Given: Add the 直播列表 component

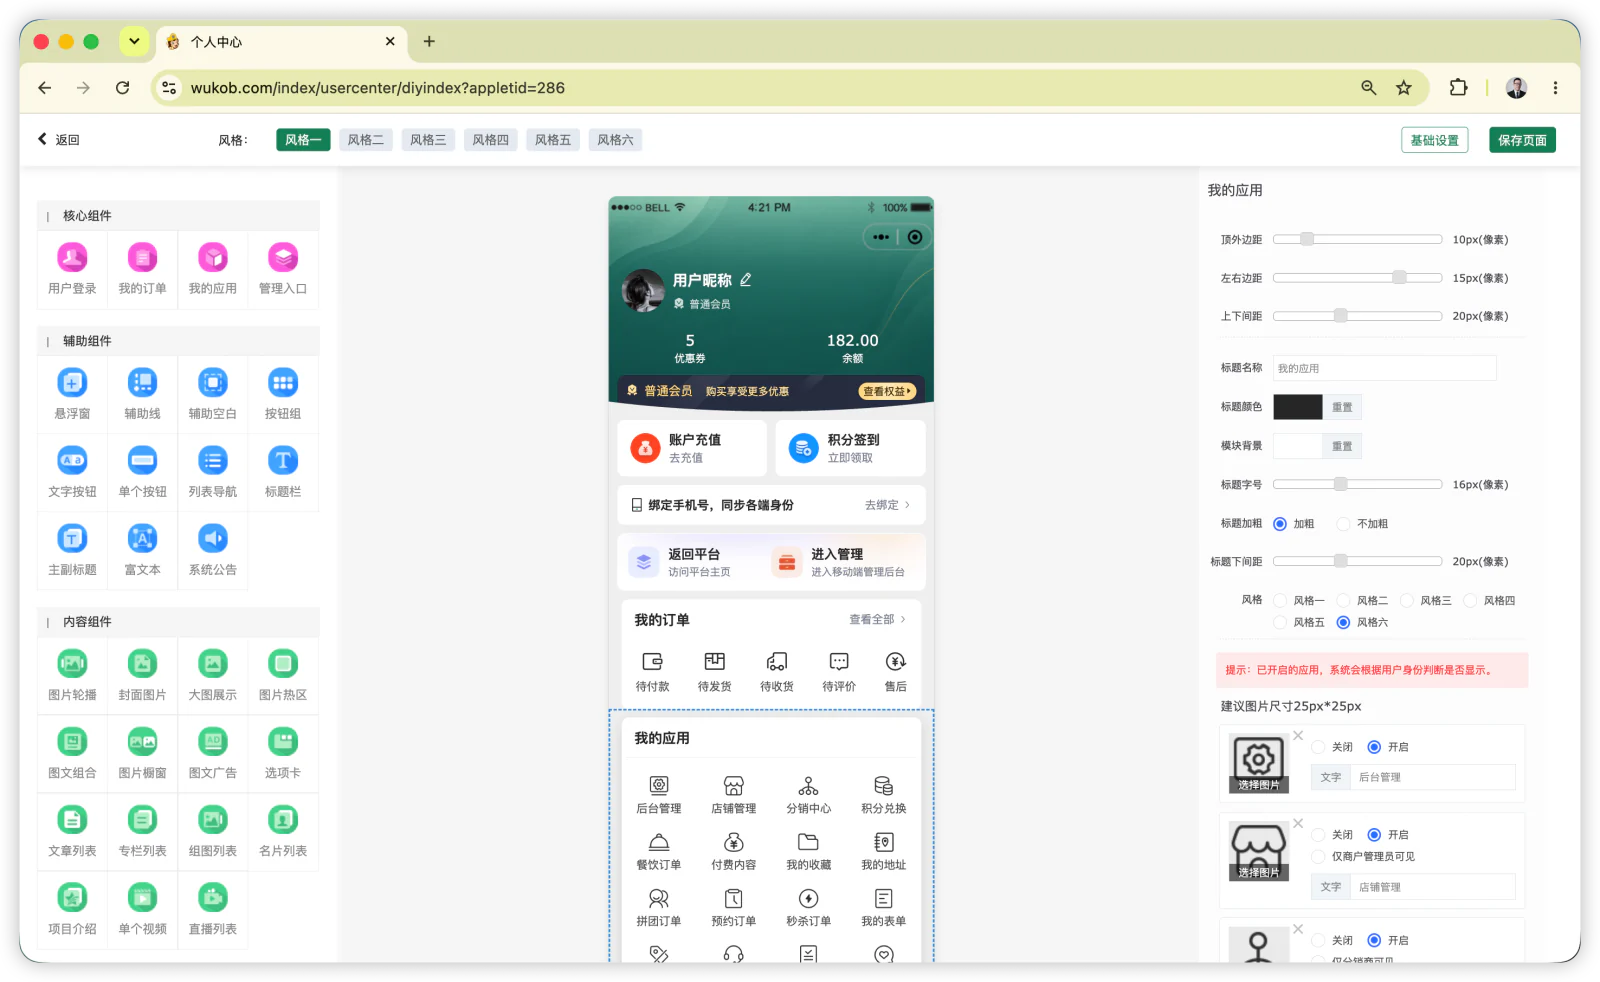Looking at the screenshot, I should pyautogui.click(x=213, y=909).
